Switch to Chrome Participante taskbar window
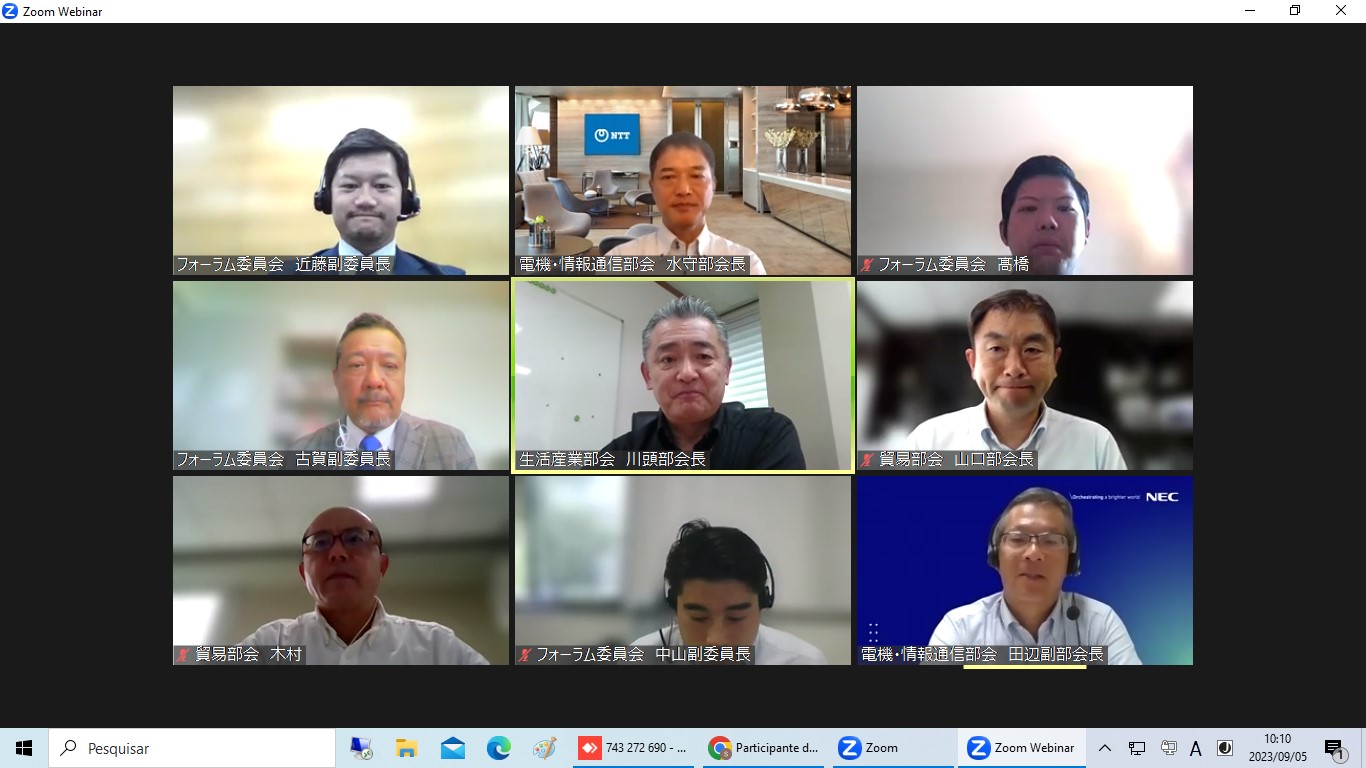Viewport: 1366px width, 768px height. (x=764, y=748)
